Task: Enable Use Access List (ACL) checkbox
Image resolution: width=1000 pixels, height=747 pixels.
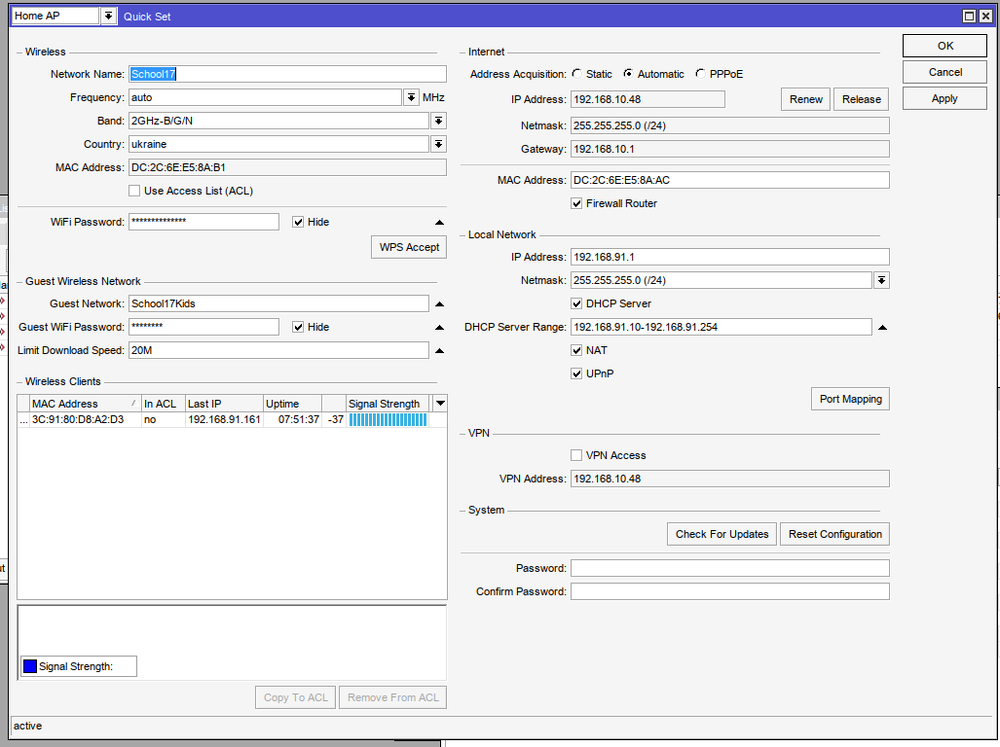Action: [x=135, y=191]
